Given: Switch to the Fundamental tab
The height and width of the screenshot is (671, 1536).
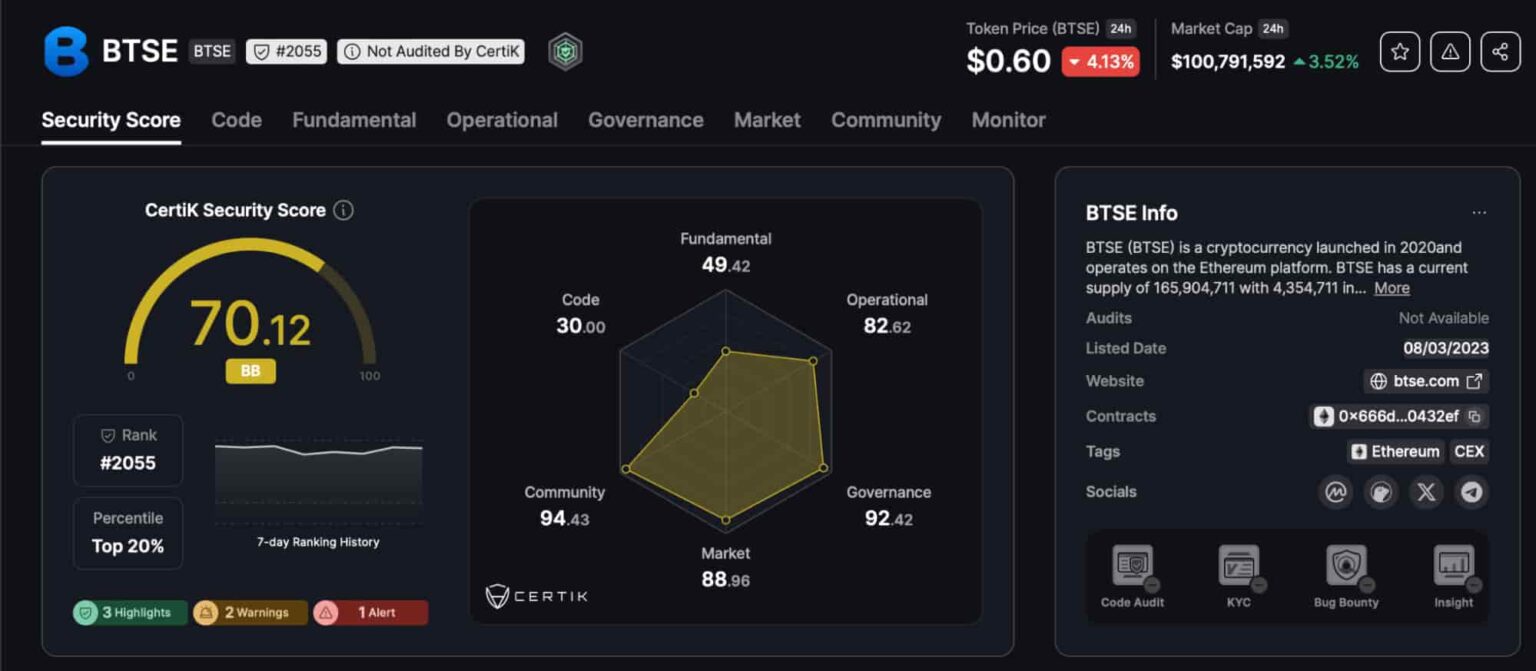Looking at the screenshot, I should click(354, 120).
